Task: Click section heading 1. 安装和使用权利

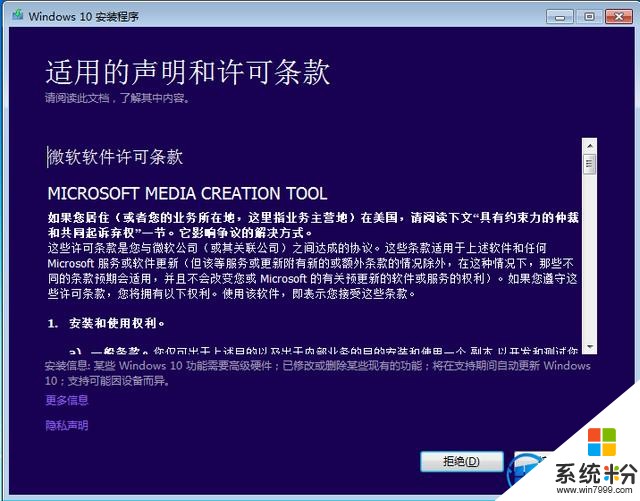Action: point(106,323)
